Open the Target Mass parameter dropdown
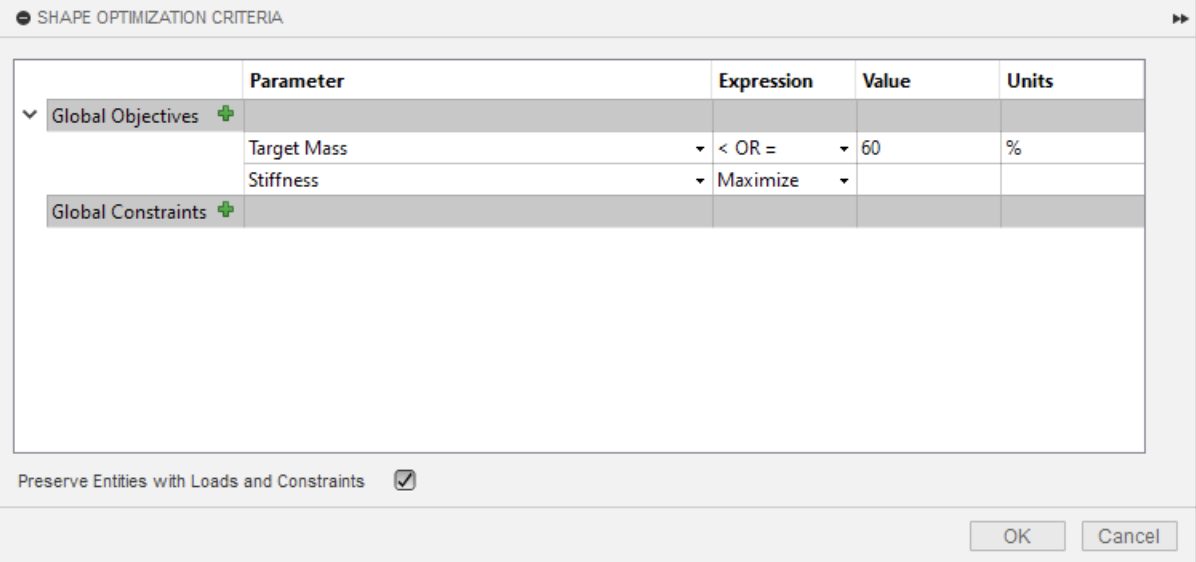This screenshot has height=562, width=1196. [x=700, y=149]
